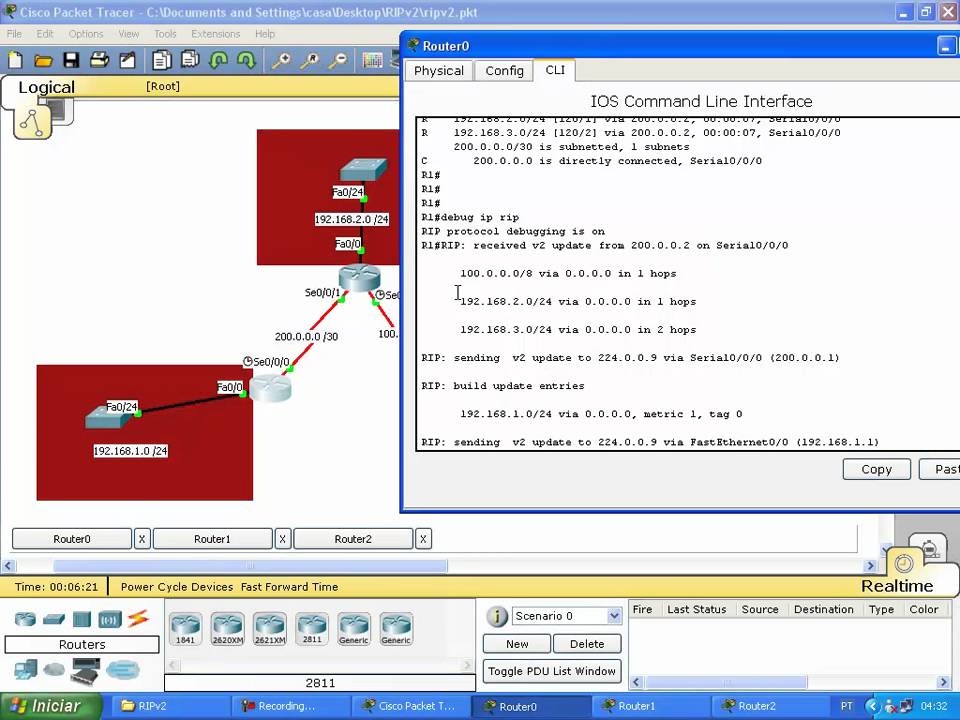Save the network with floppy disk icon

coord(72,60)
